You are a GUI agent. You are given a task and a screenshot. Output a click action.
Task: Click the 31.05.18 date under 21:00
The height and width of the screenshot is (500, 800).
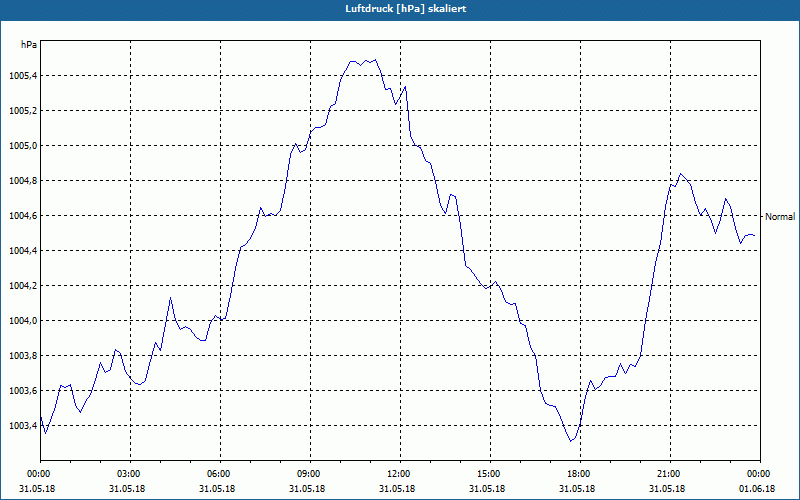point(667,489)
